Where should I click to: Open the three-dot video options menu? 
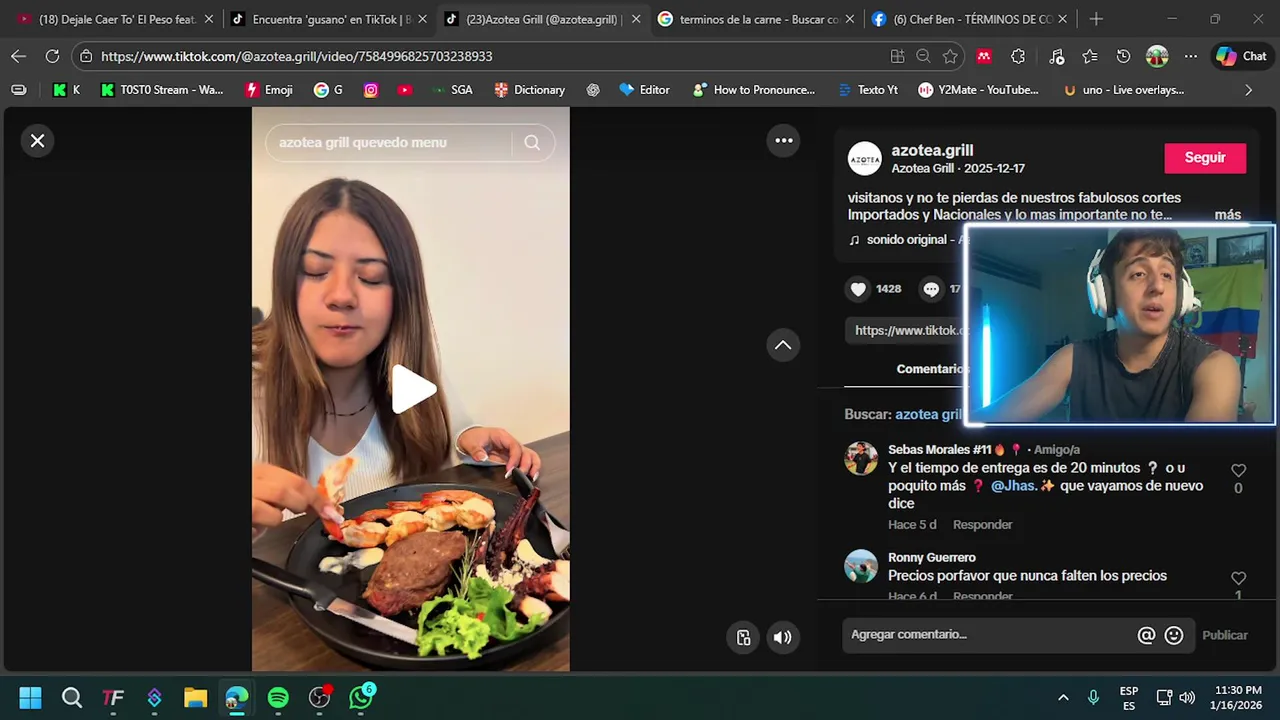click(x=784, y=141)
